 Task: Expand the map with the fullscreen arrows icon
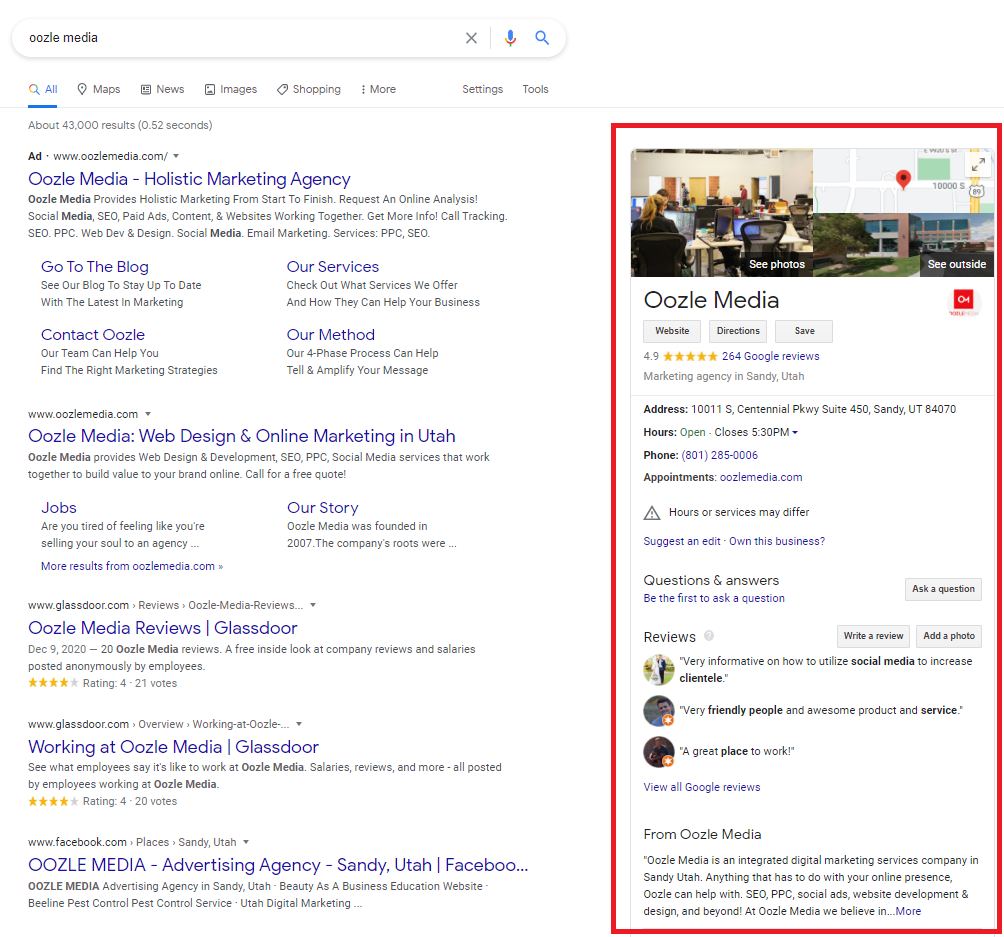tap(978, 165)
